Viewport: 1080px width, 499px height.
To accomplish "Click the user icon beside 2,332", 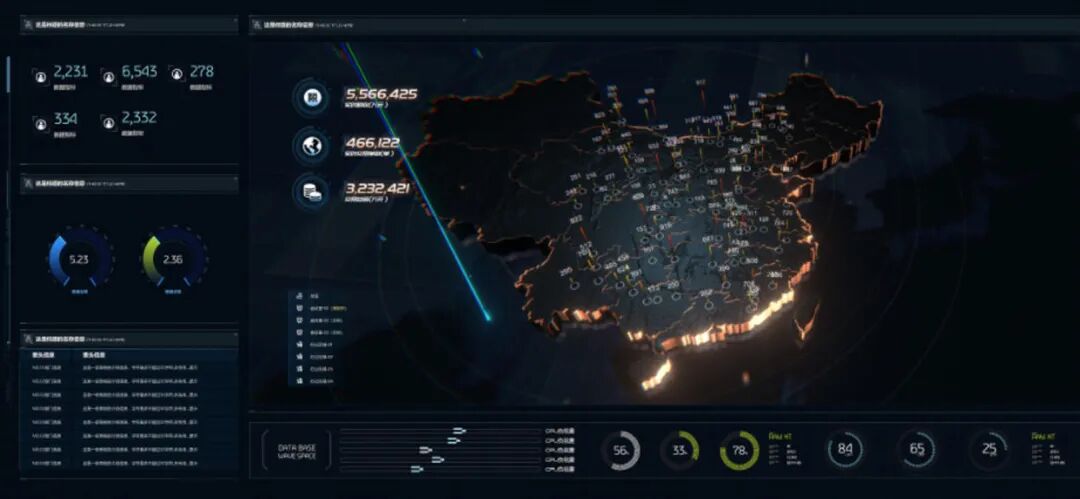I will pos(108,123).
